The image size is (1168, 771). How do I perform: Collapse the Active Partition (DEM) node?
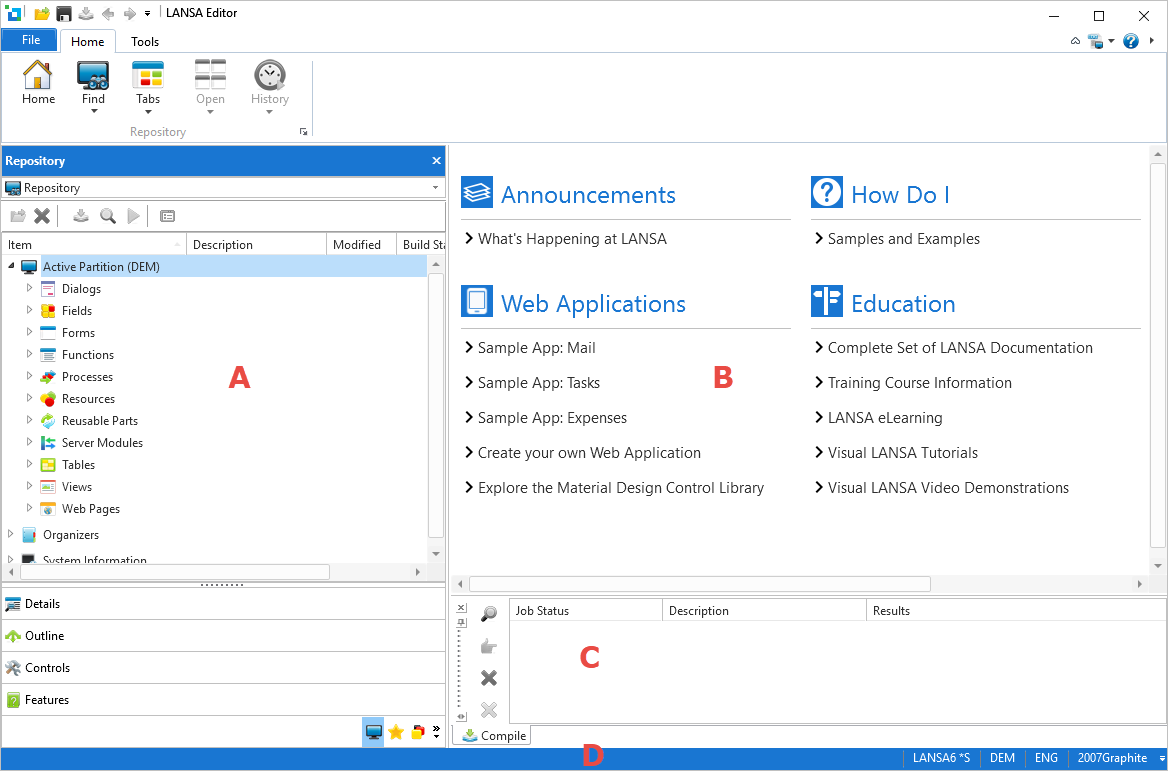11,266
